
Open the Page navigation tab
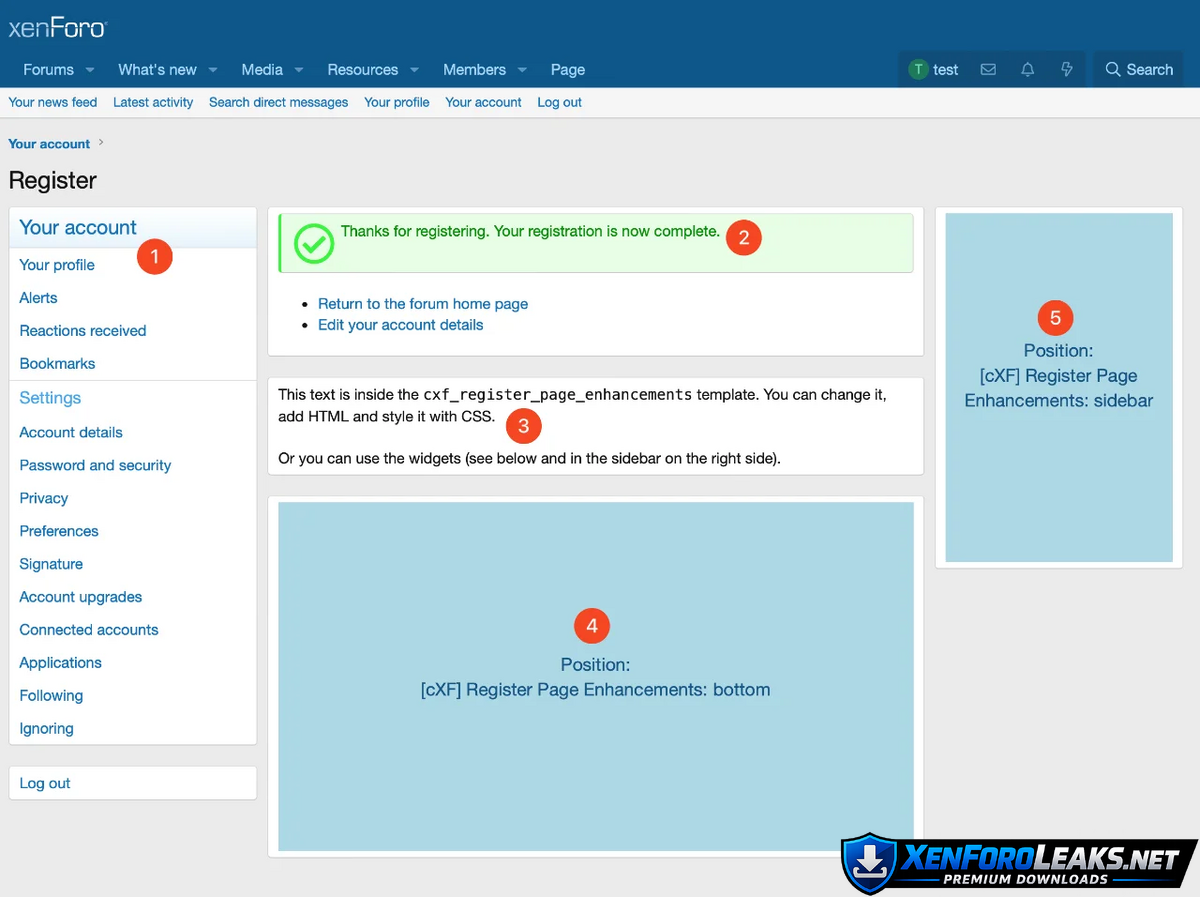[x=567, y=70]
